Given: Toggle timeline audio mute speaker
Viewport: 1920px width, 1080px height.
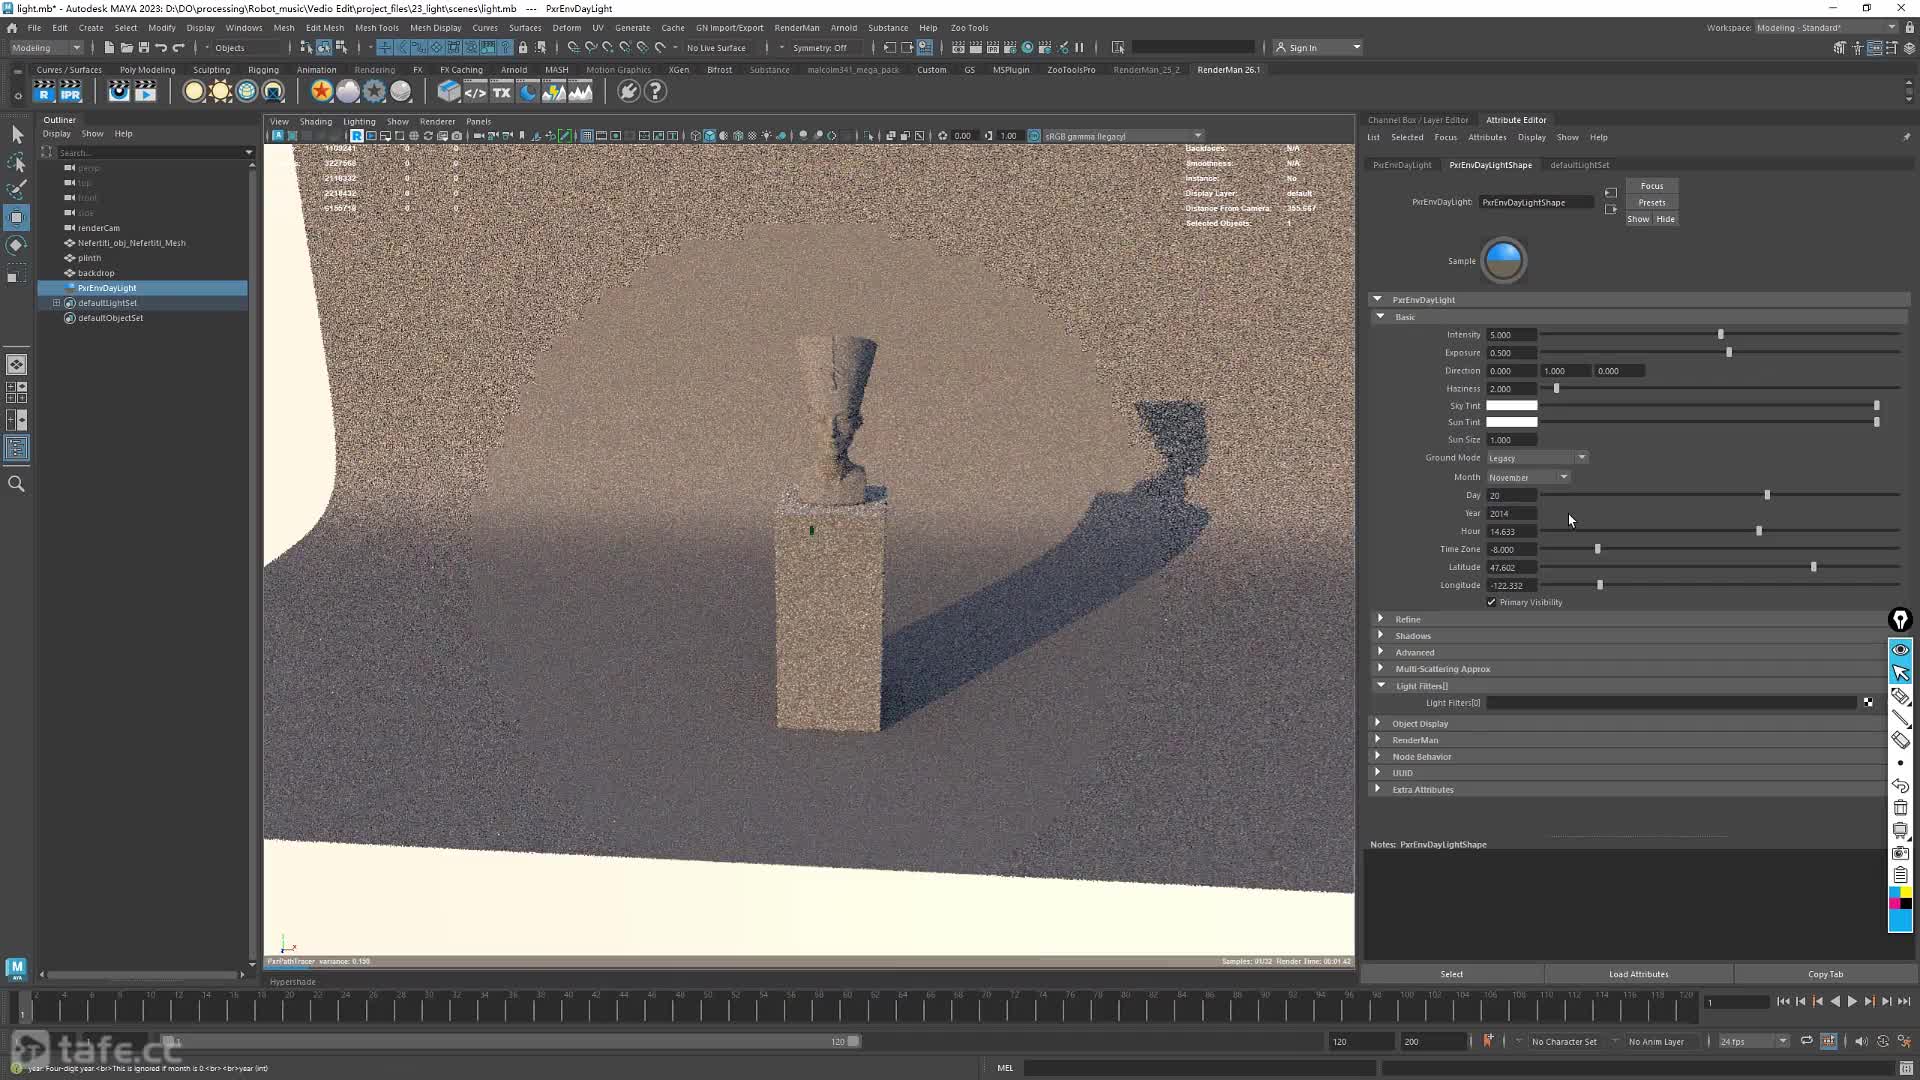Looking at the screenshot, I should tap(1861, 1041).
